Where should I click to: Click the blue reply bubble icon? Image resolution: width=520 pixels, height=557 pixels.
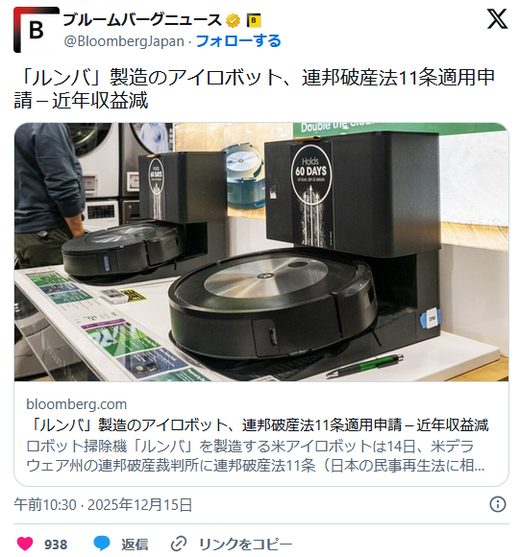click(x=102, y=544)
